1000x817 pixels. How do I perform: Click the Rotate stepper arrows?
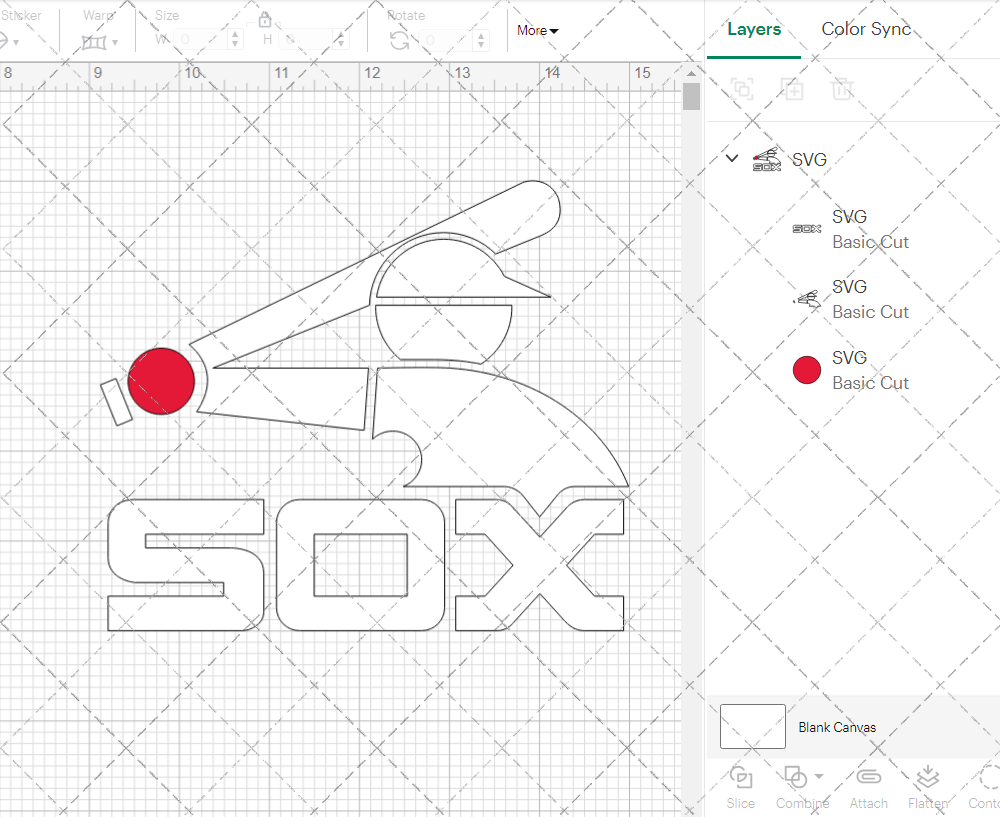pos(482,40)
